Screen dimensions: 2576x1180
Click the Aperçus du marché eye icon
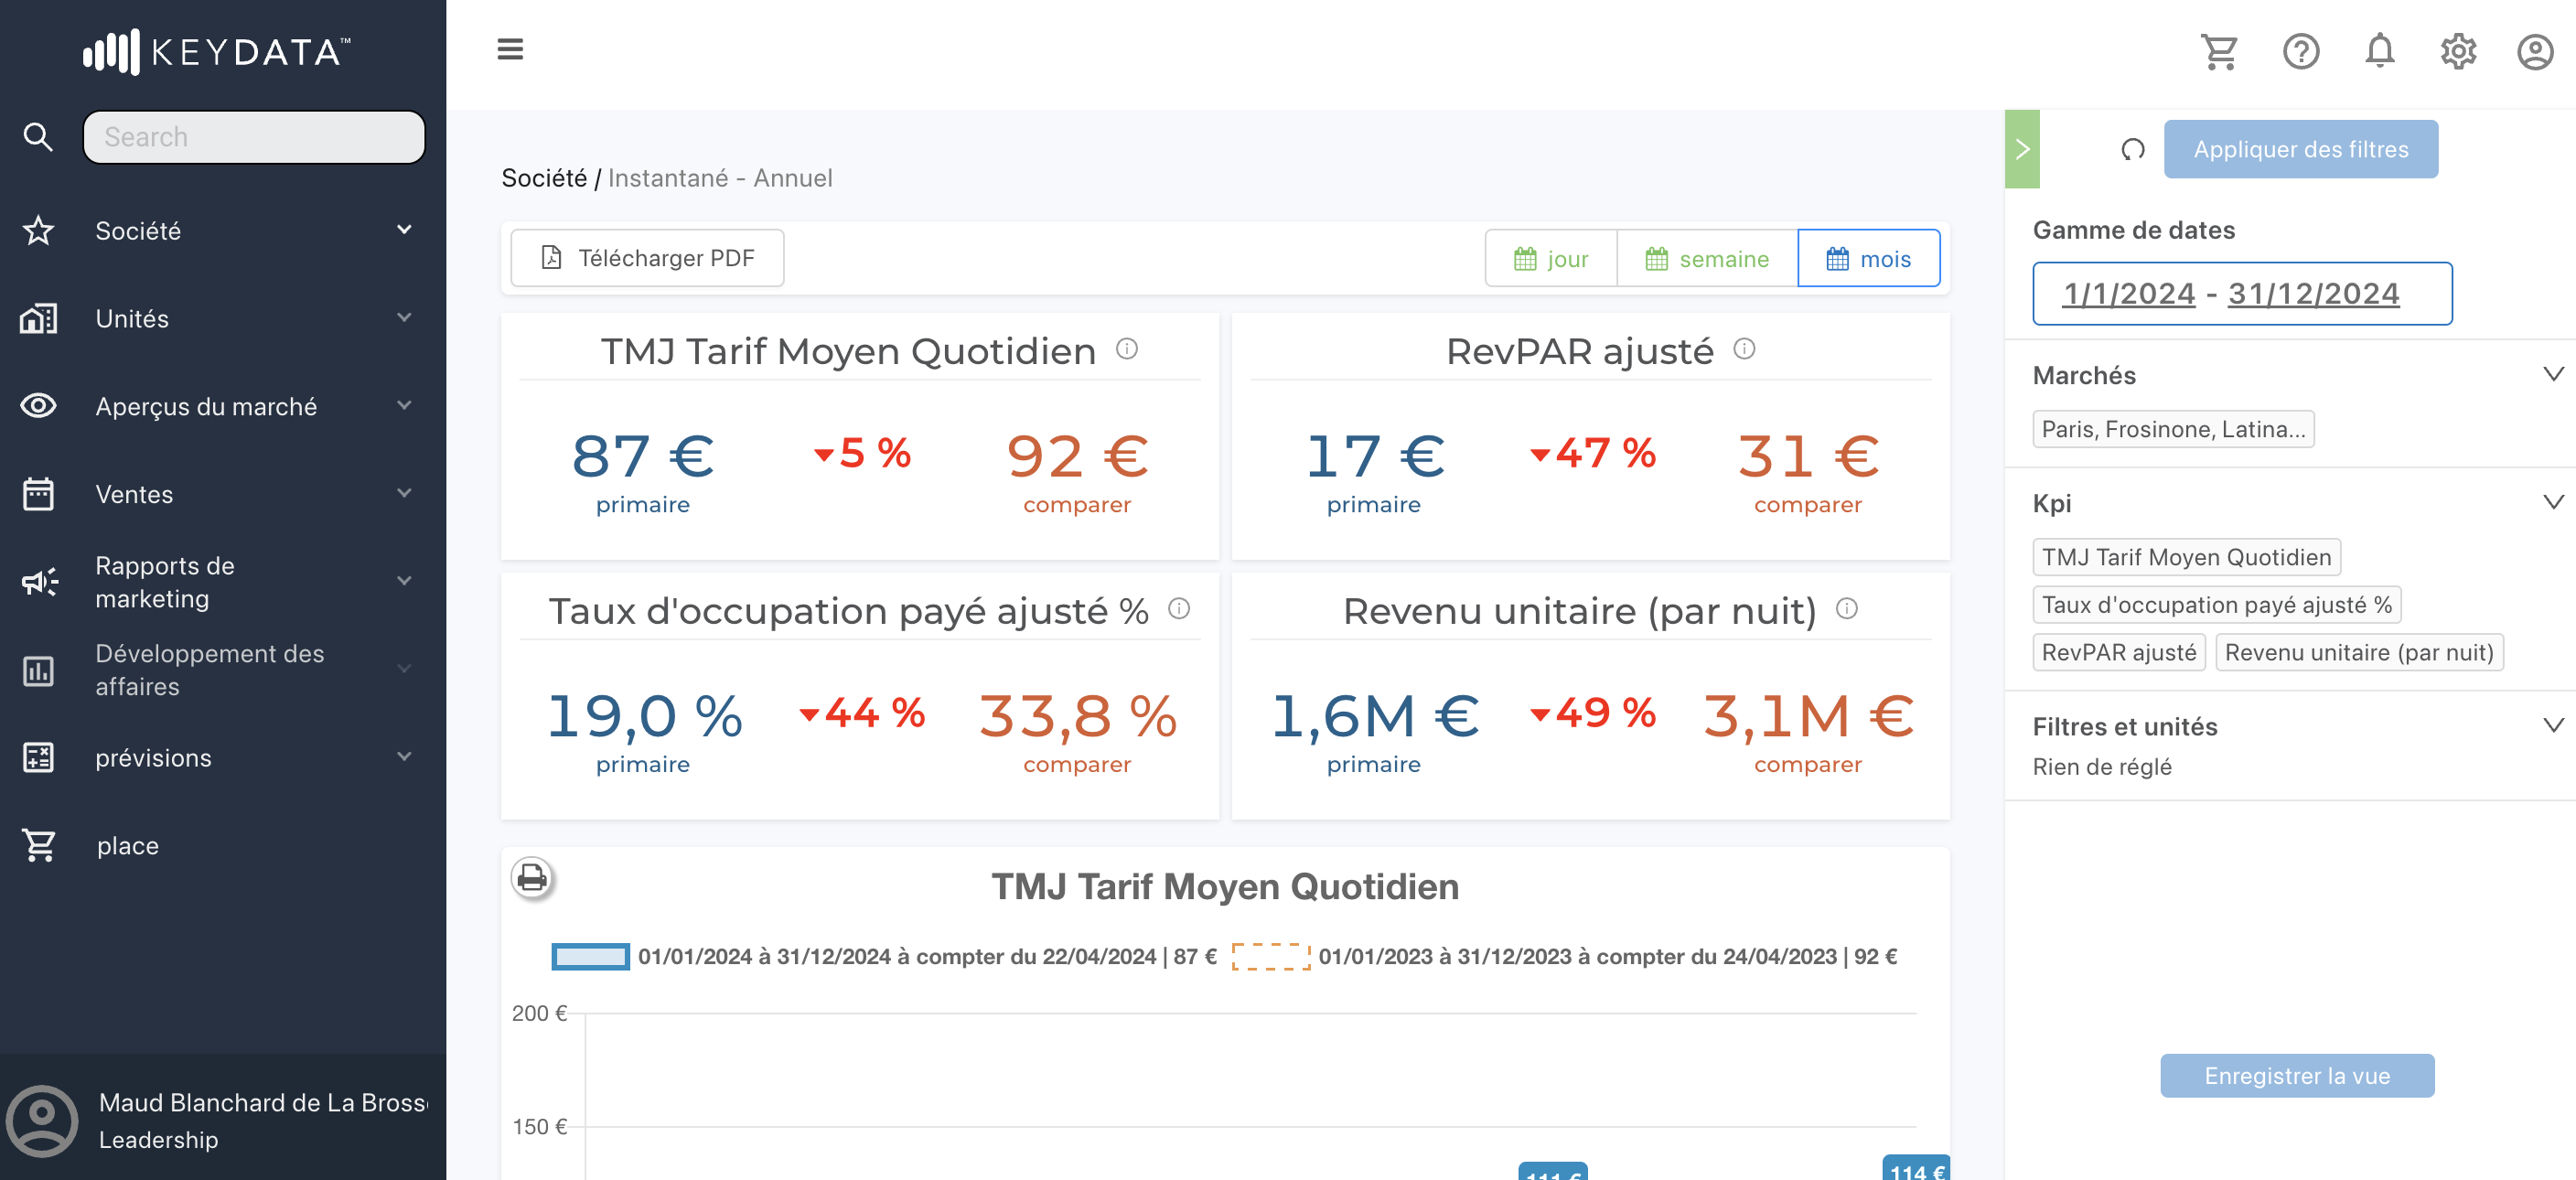pyautogui.click(x=38, y=406)
